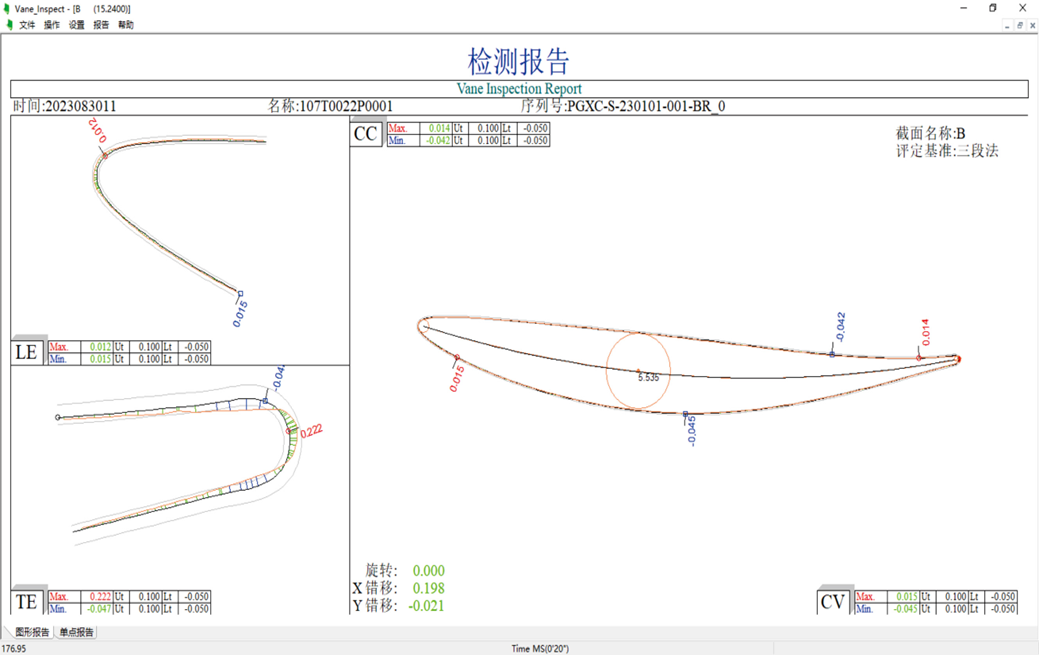Open the 帮助 menu
The height and width of the screenshot is (655, 1039).
[126, 25]
